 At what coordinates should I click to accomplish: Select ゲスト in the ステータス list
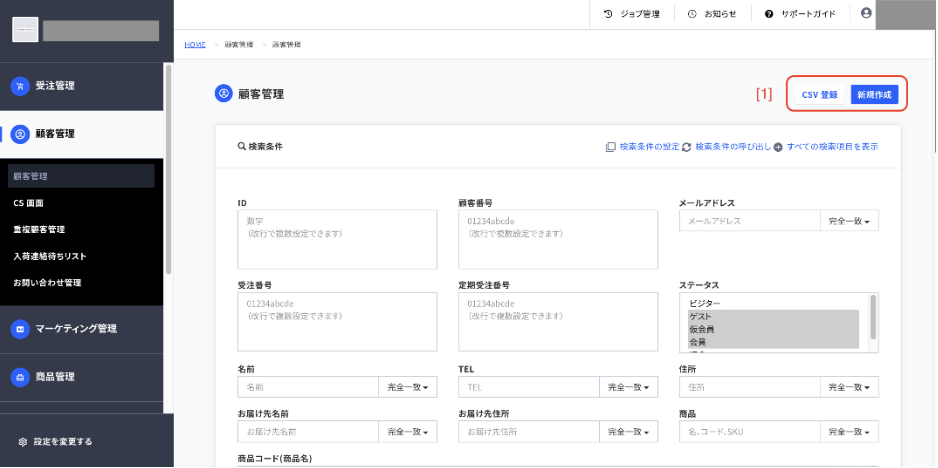pyautogui.click(x=773, y=317)
